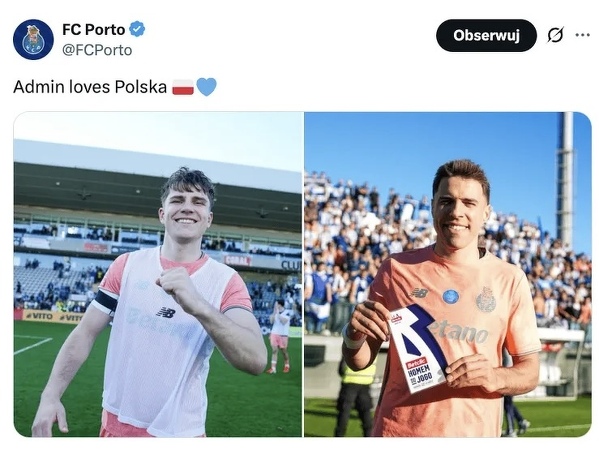Image resolution: width=599 pixels, height=451 pixels.
Task: Click the tweet text 'Admin loves Polska'
Action: (x=90, y=87)
